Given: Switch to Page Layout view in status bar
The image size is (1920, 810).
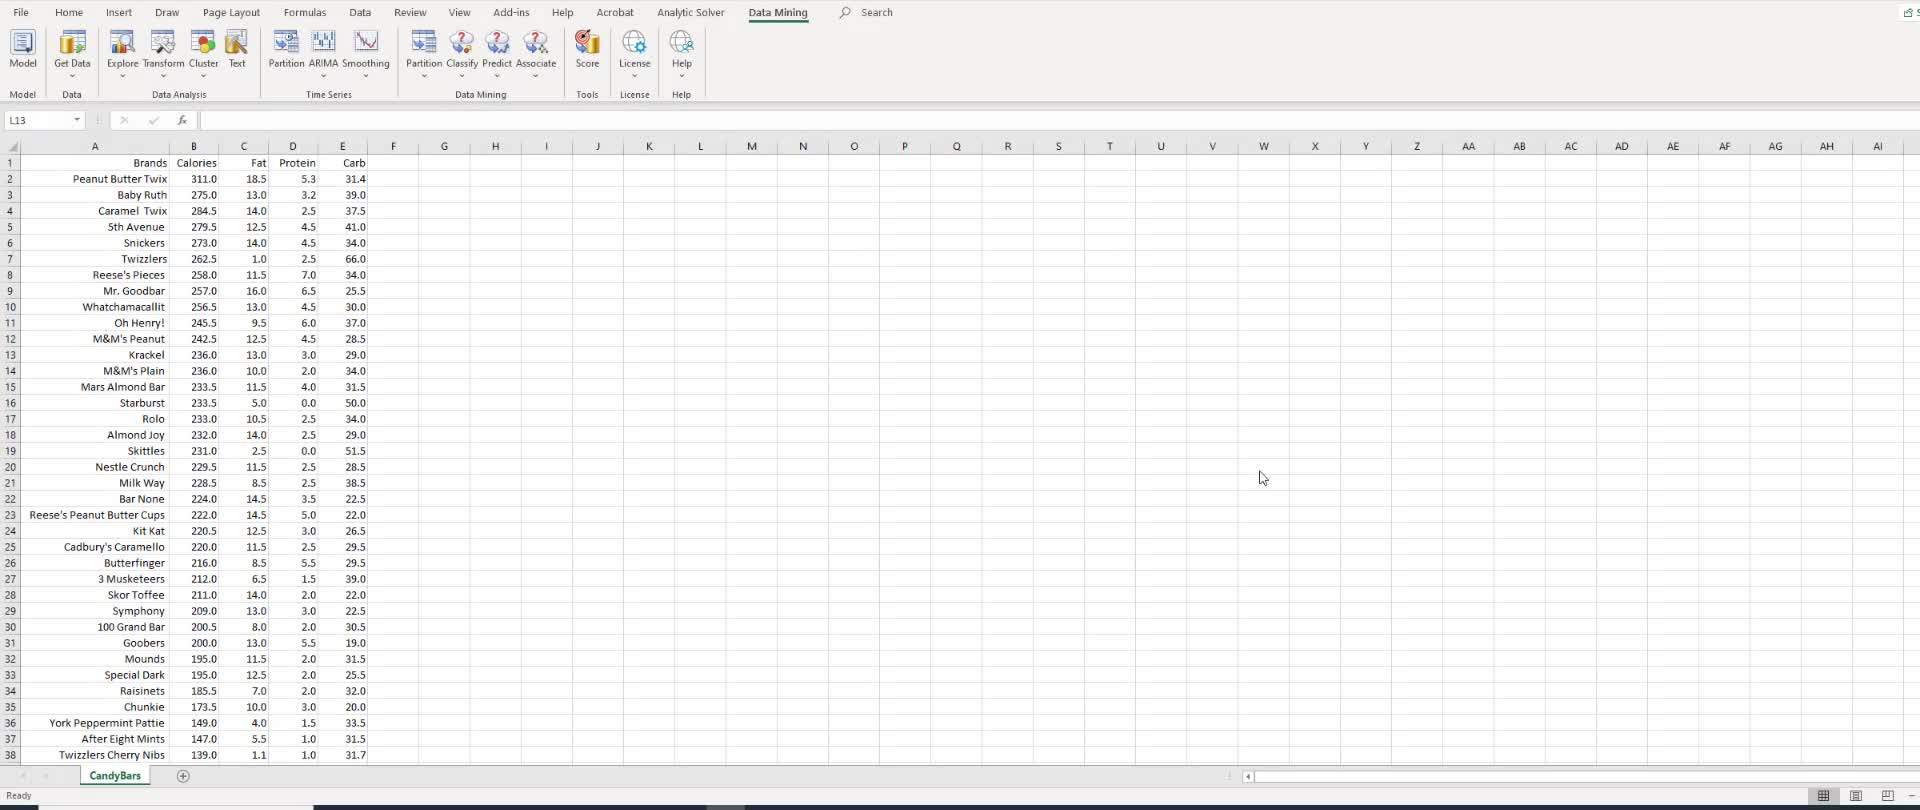Looking at the screenshot, I should pos(1856,796).
